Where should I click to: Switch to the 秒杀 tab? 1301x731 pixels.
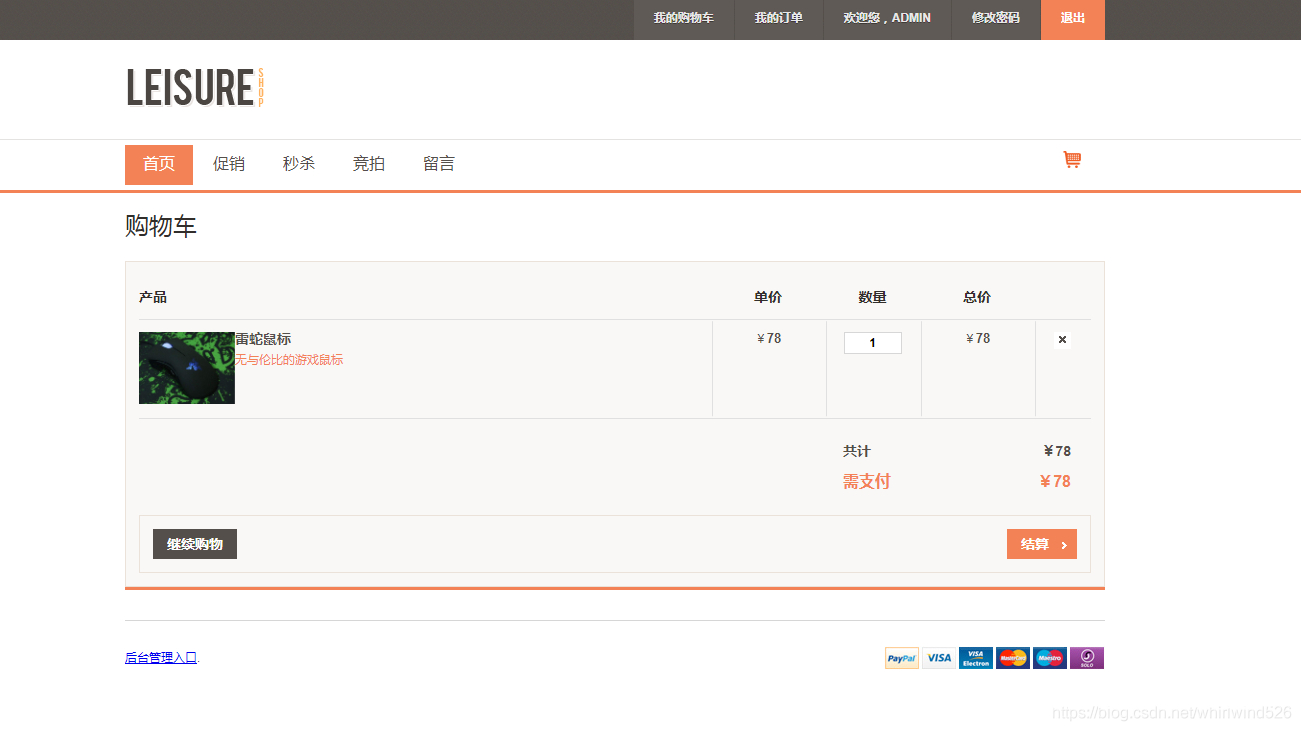tap(299, 164)
